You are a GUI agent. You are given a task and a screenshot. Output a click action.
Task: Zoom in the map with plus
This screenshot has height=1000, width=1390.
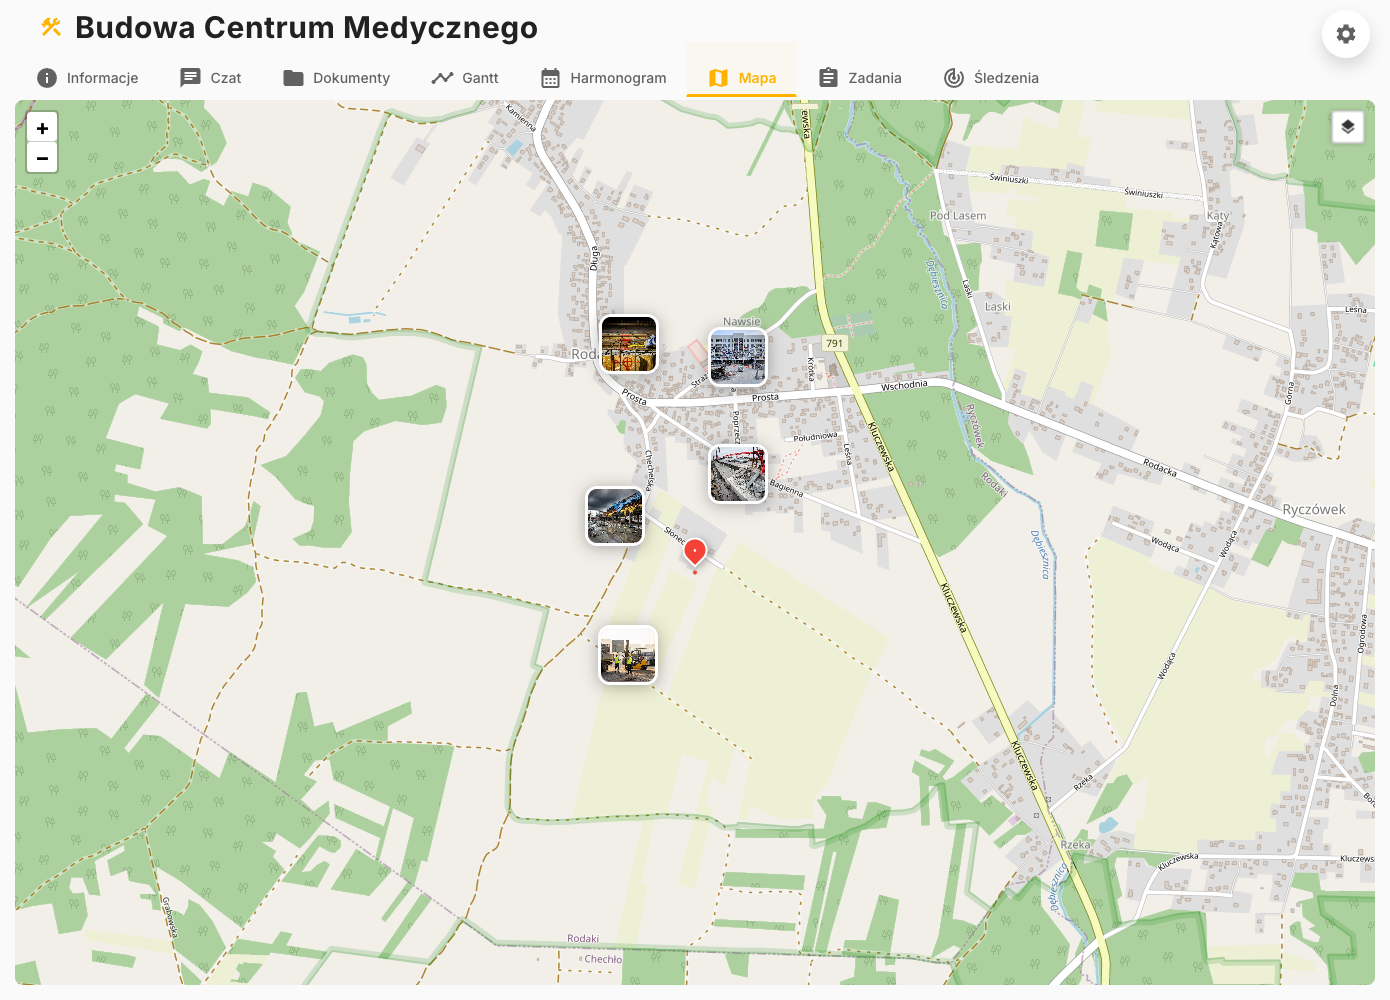tap(42, 128)
